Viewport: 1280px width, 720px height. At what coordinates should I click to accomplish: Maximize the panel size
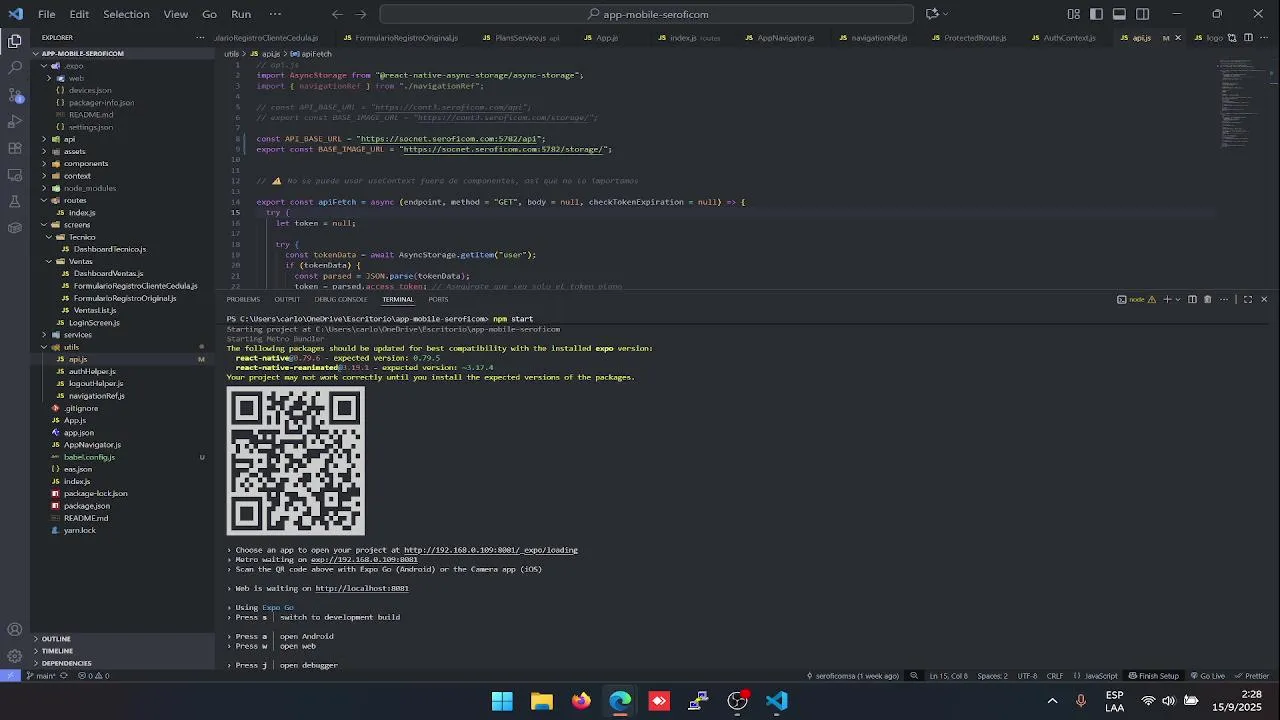(x=1248, y=299)
